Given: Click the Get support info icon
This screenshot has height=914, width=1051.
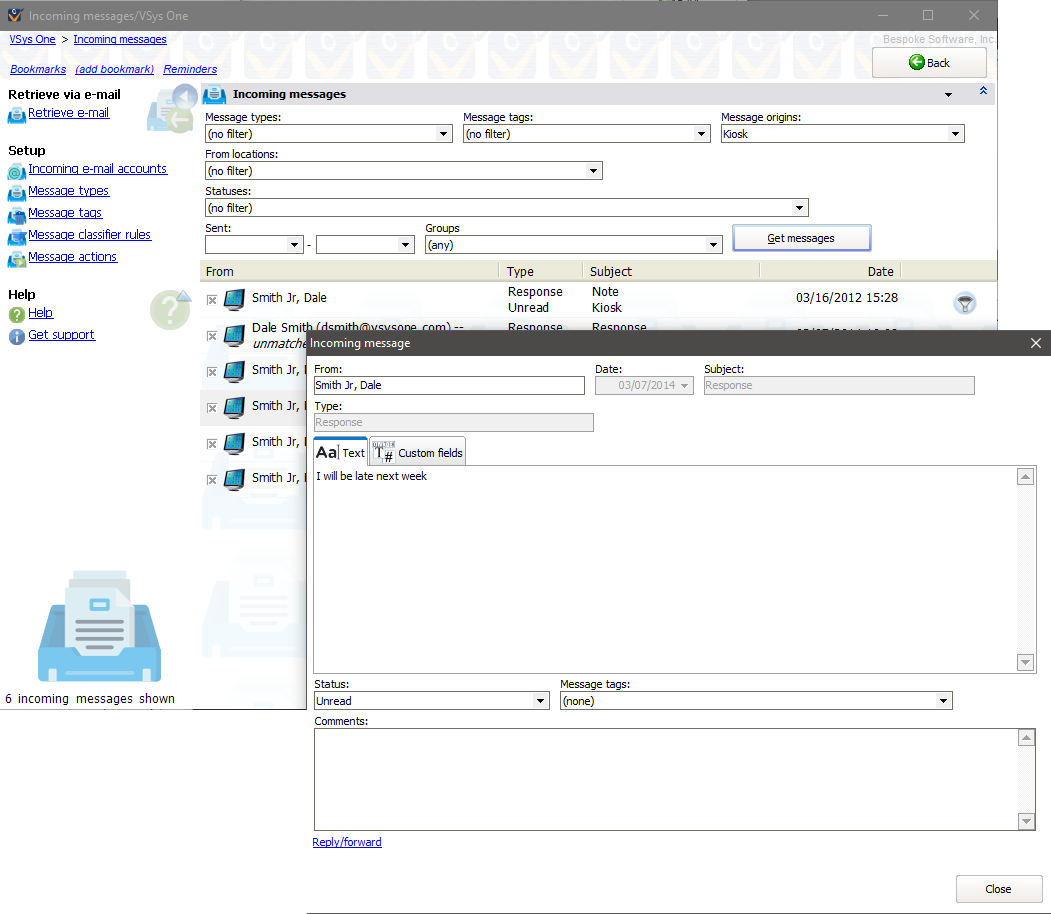Looking at the screenshot, I should click(17, 336).
